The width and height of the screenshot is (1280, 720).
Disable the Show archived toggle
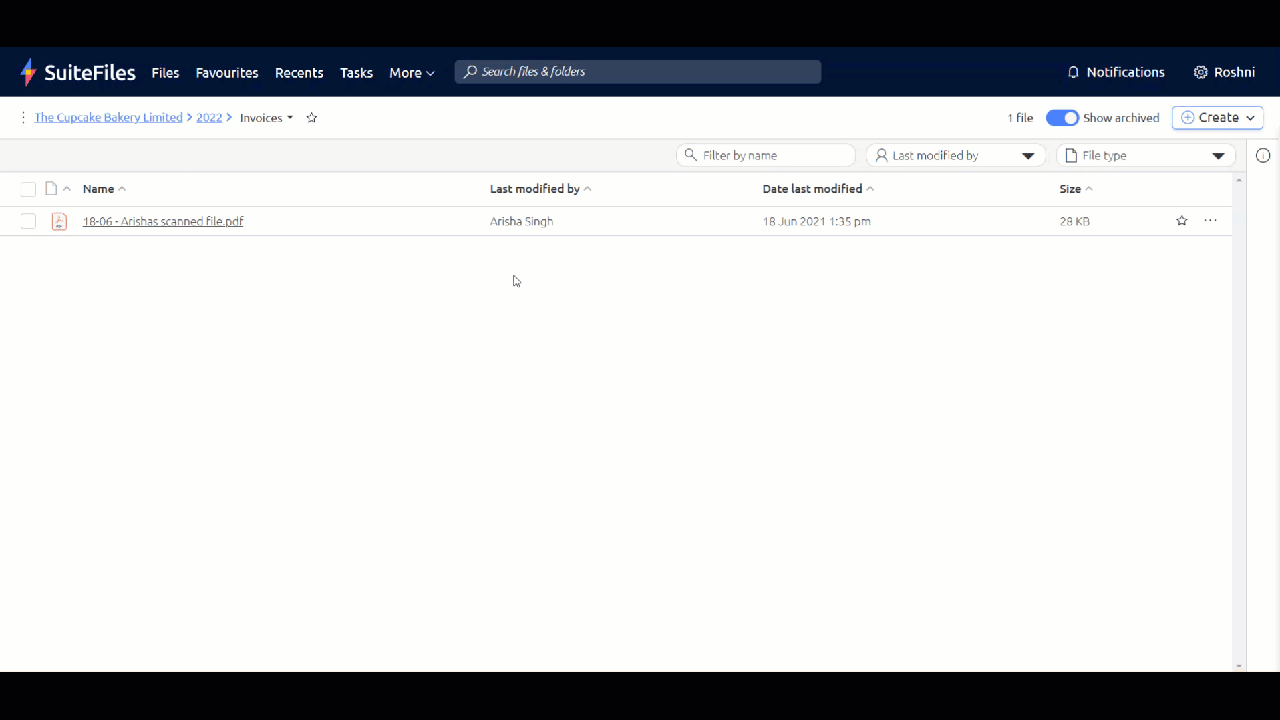(x=1062, y=117)
